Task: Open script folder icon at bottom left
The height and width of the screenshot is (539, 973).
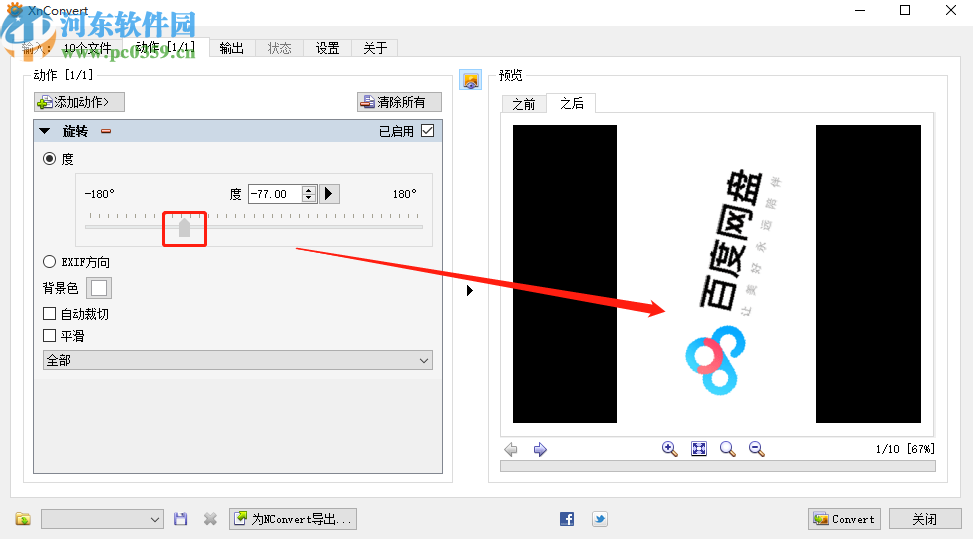Action: [x=23, y=519]
